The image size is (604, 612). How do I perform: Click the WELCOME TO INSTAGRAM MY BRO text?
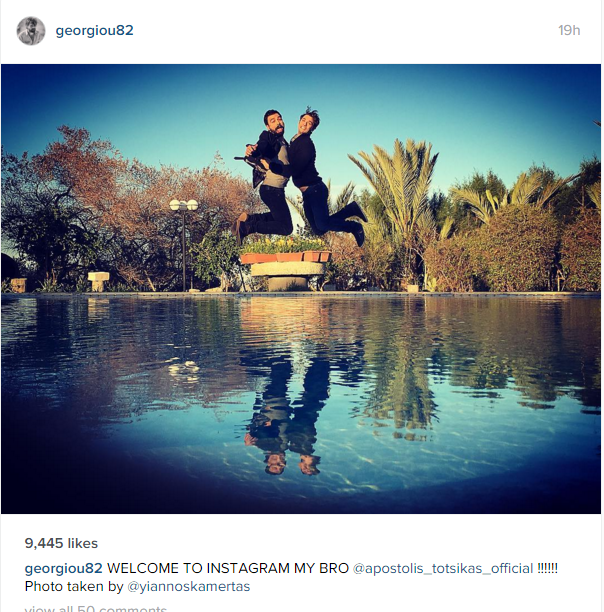[x=227, y=568]
